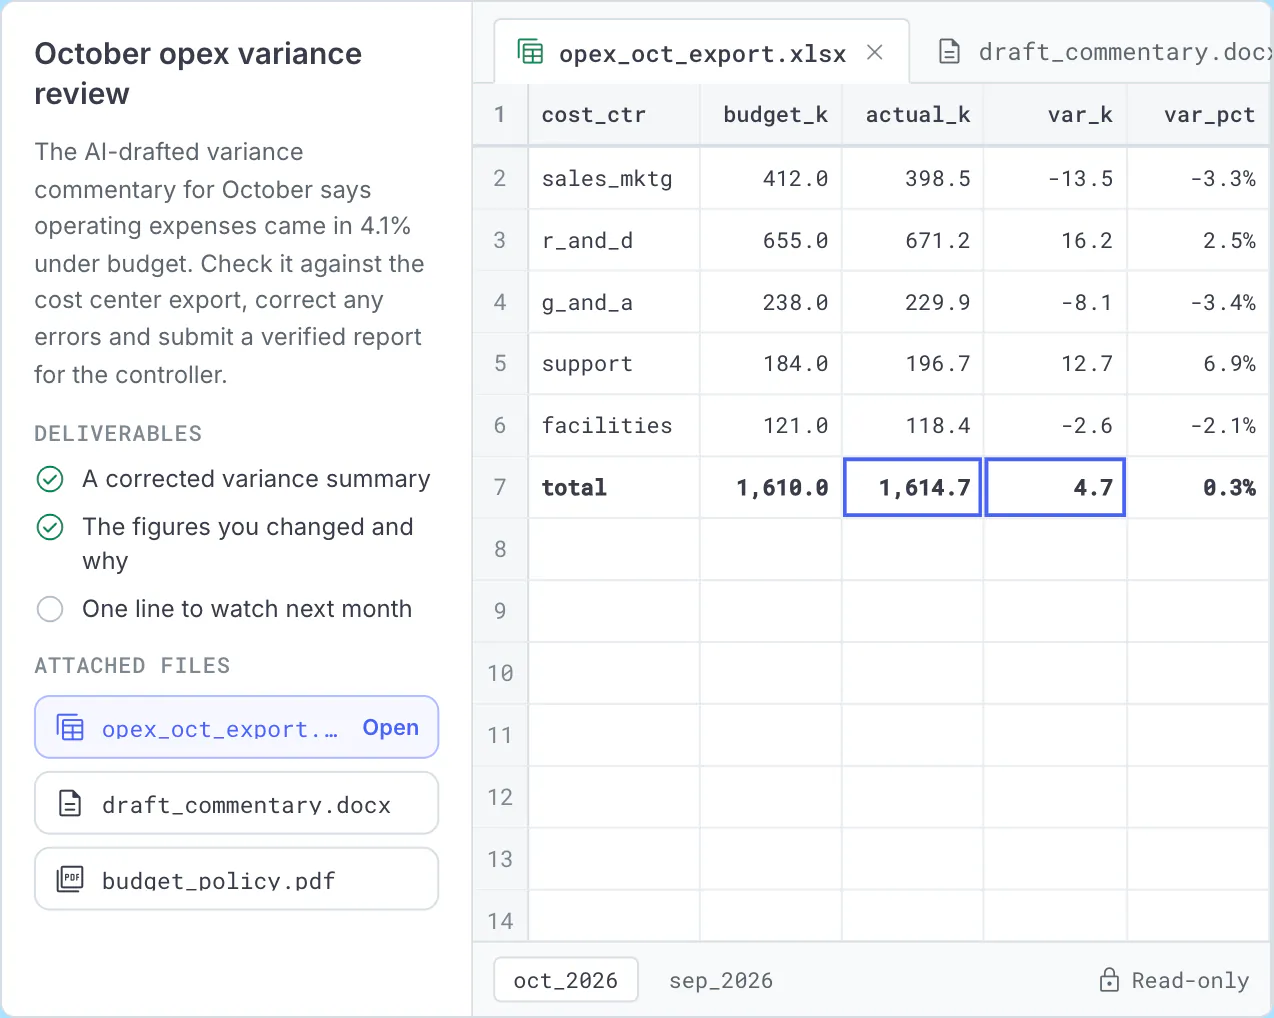Click the sales_mktg budget cell 412.0
The height and width of the screenshot is (1018, 1274).
tap(771, 179)
